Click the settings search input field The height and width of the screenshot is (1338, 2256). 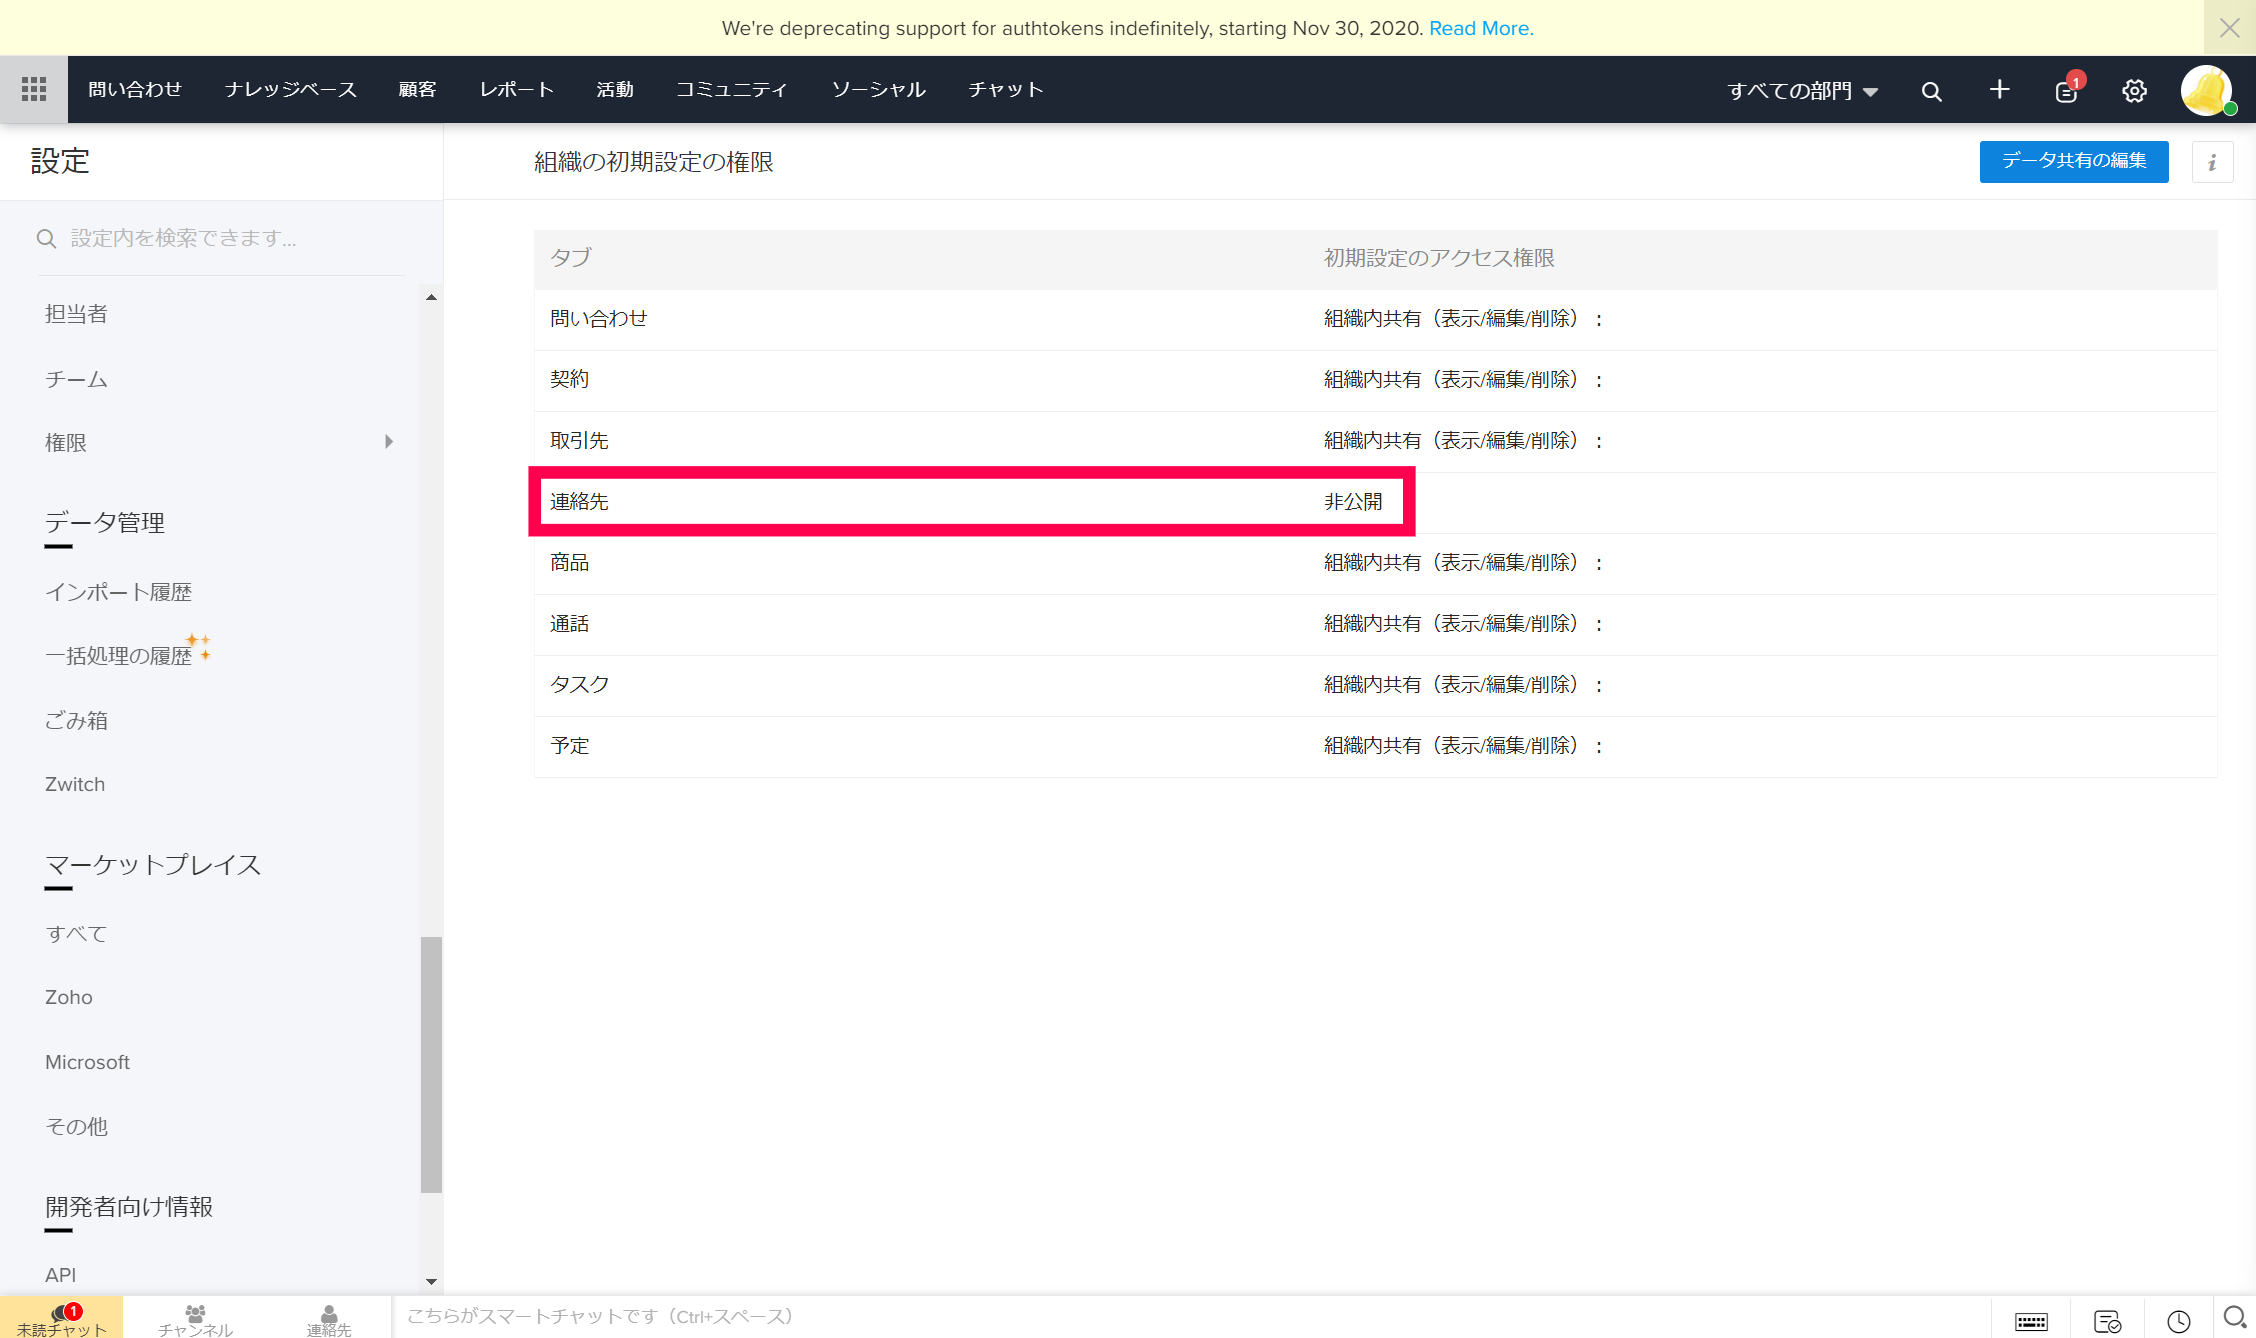[x=220, y=238]
